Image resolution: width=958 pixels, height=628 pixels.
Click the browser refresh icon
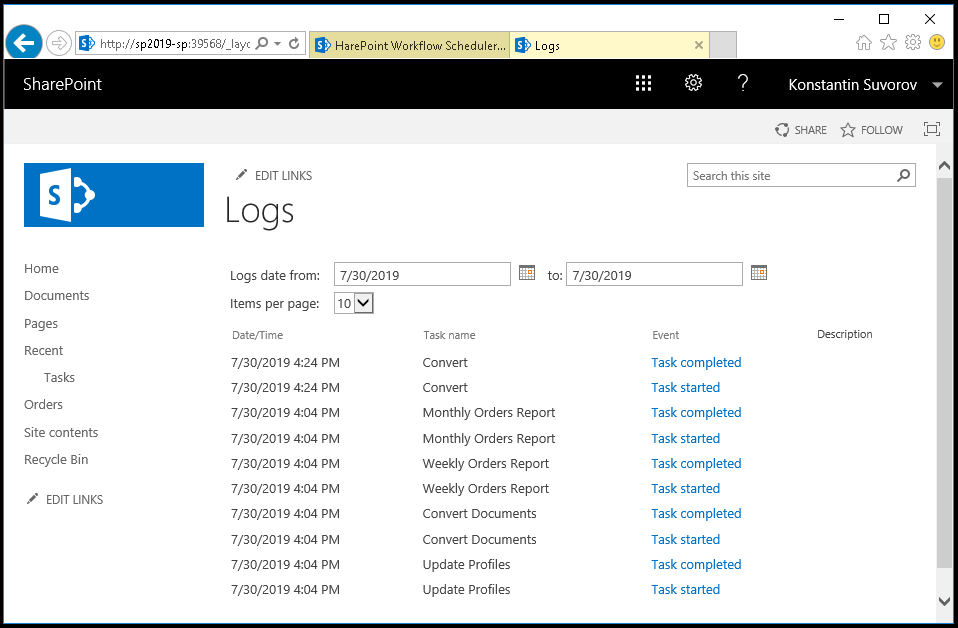click(294, 43)
